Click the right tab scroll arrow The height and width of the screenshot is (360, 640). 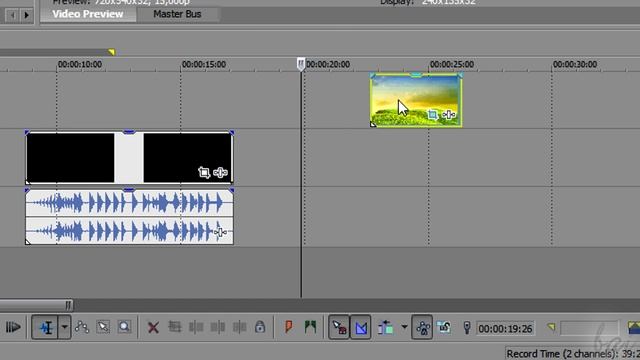(27, 16)
